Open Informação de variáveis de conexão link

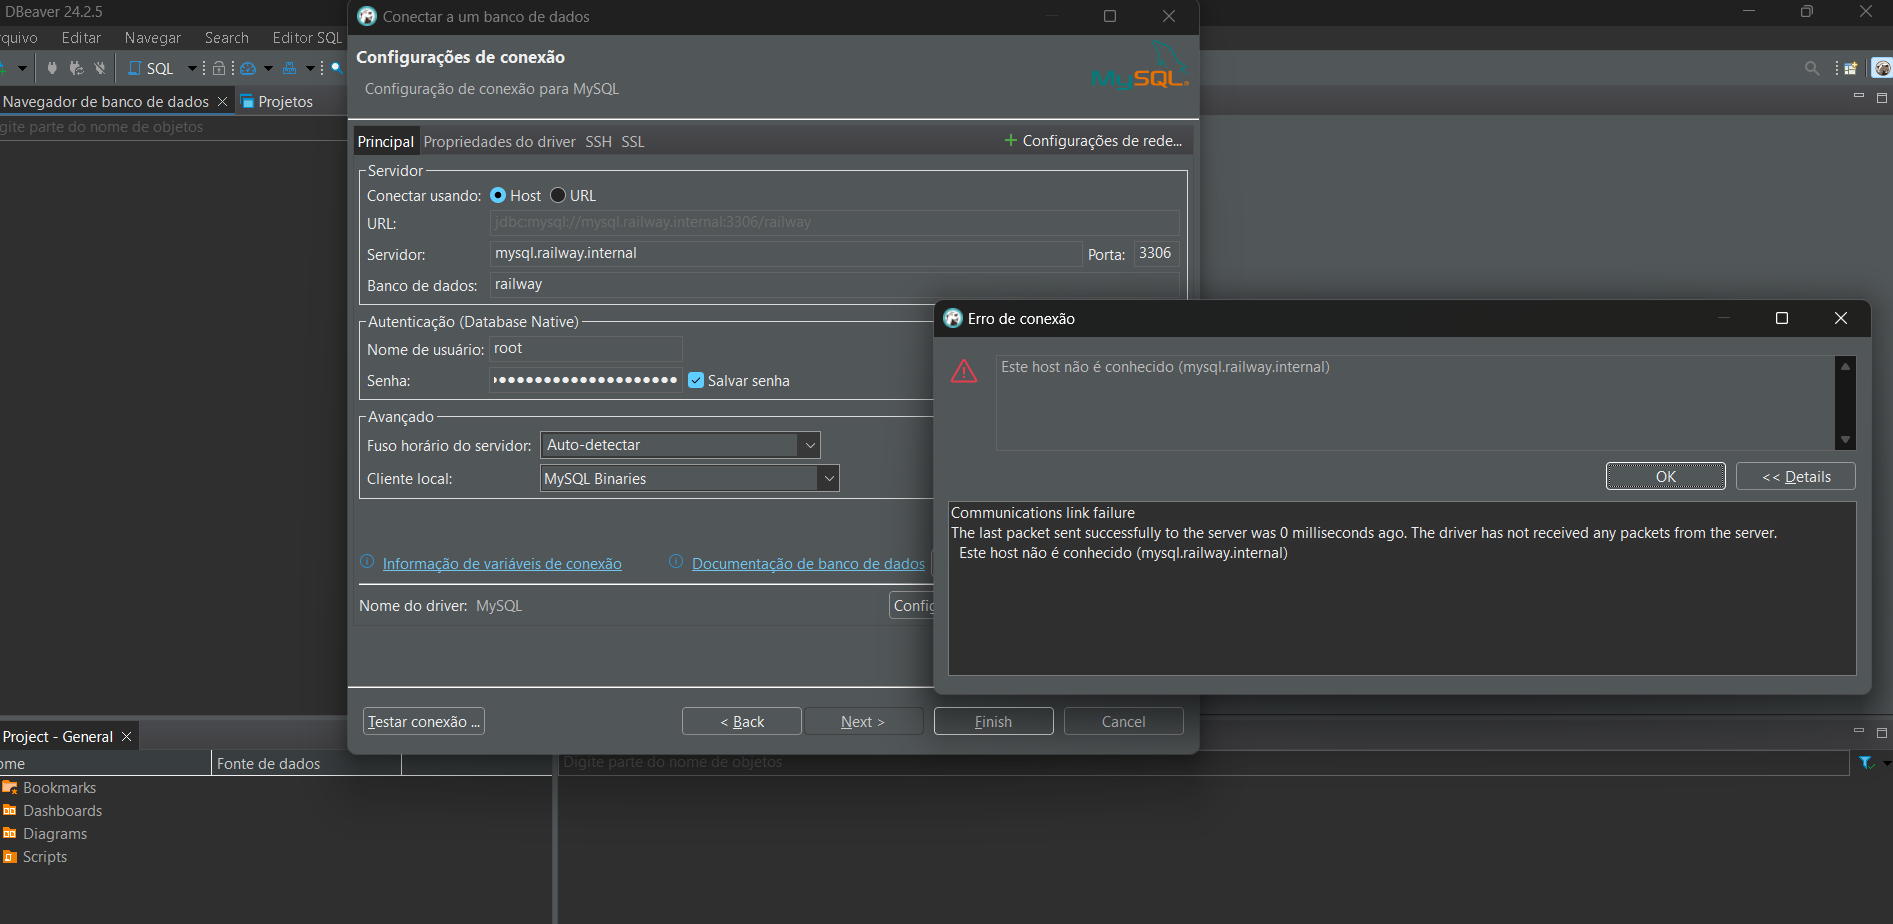502,564
